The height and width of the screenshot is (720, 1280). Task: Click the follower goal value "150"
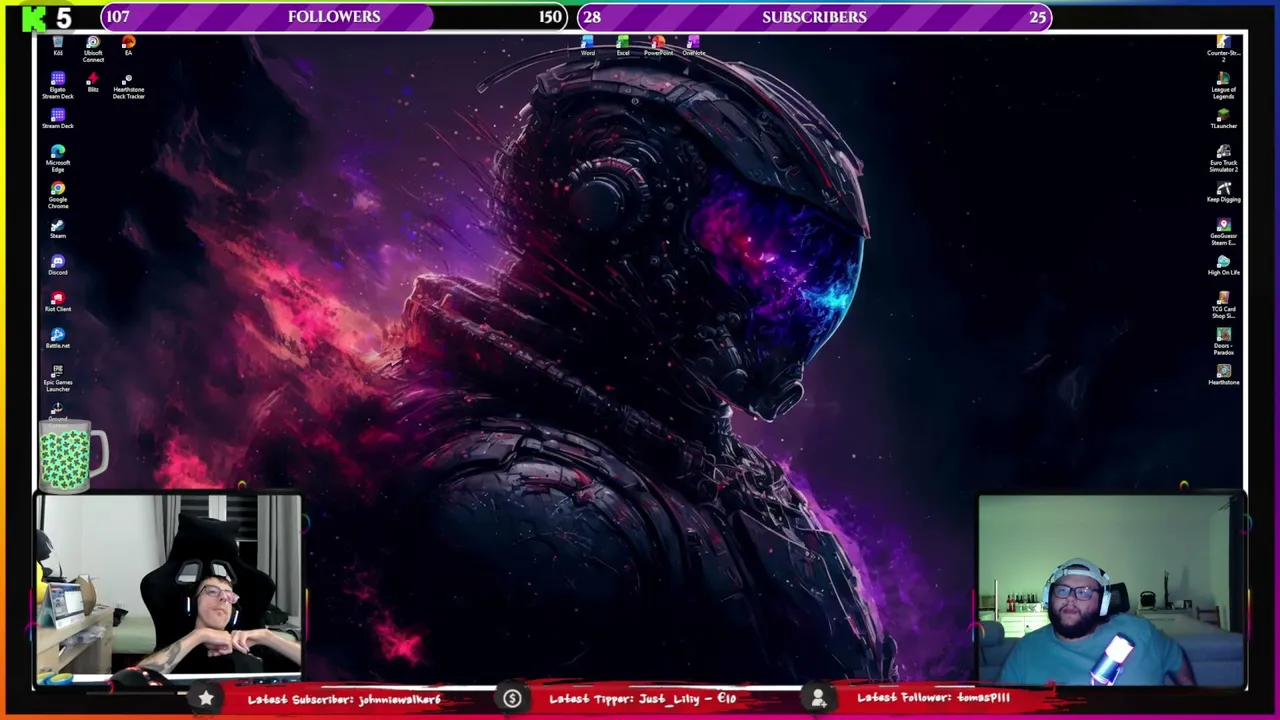click(x=550, y=17)
